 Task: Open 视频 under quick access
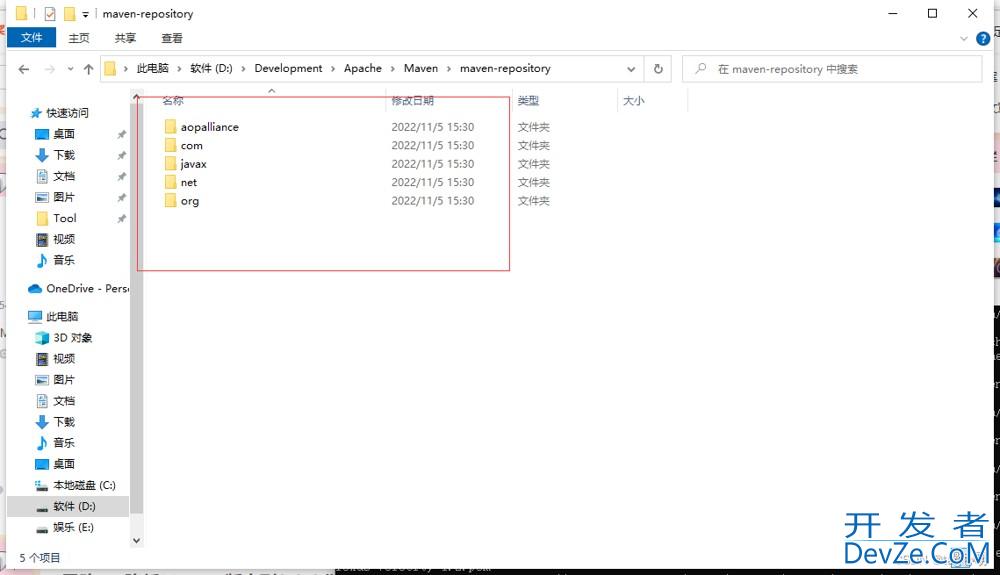click(64, 239)
